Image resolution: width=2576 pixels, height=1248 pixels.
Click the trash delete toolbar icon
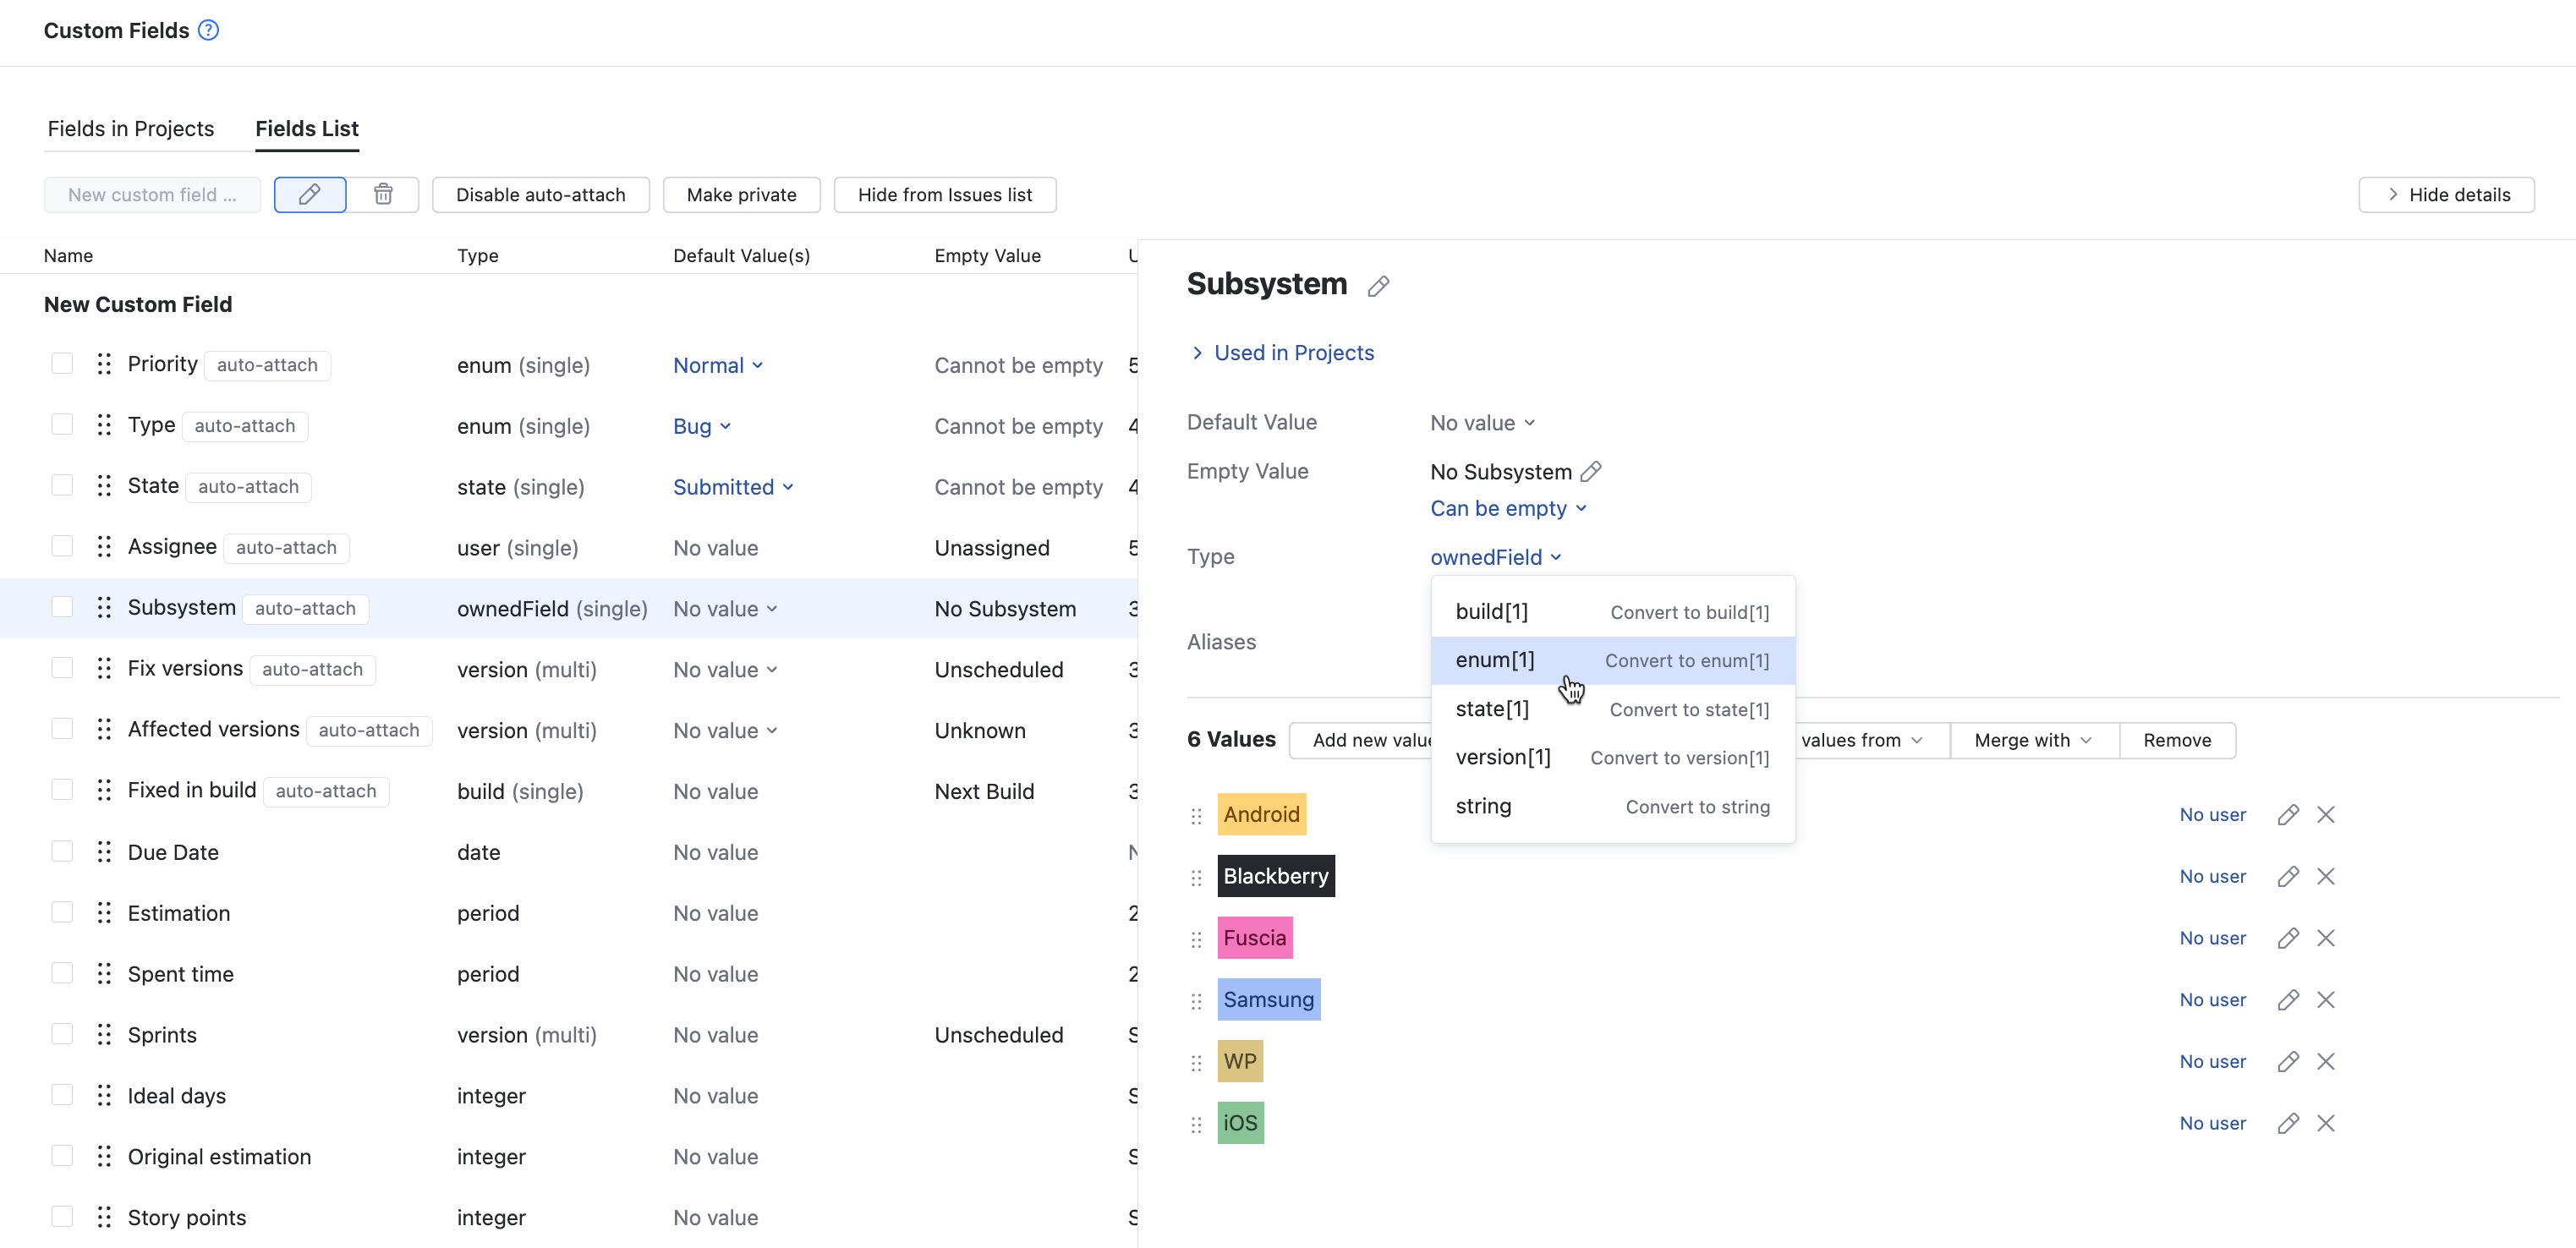[383, 194]
